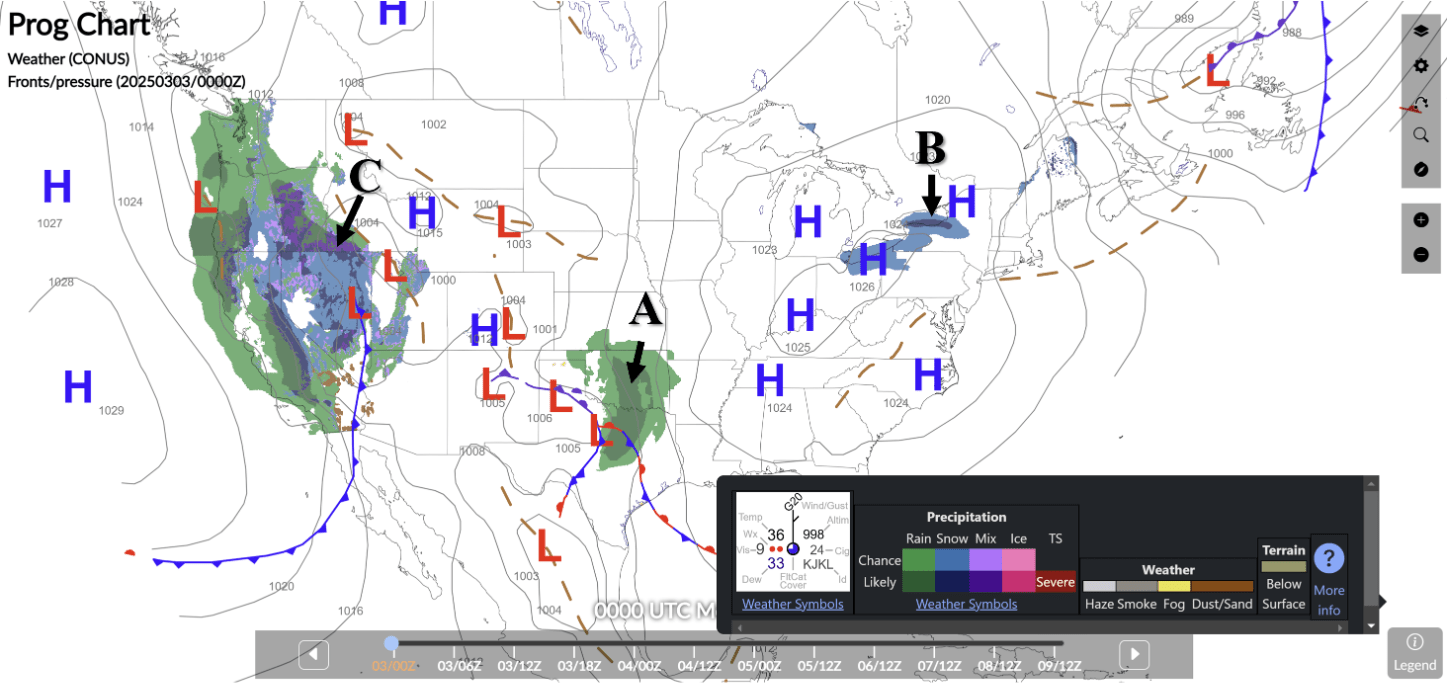This screenshot has width=1447, height=690.
Task: Open the settings gear menu
Action: (1420, 66)
